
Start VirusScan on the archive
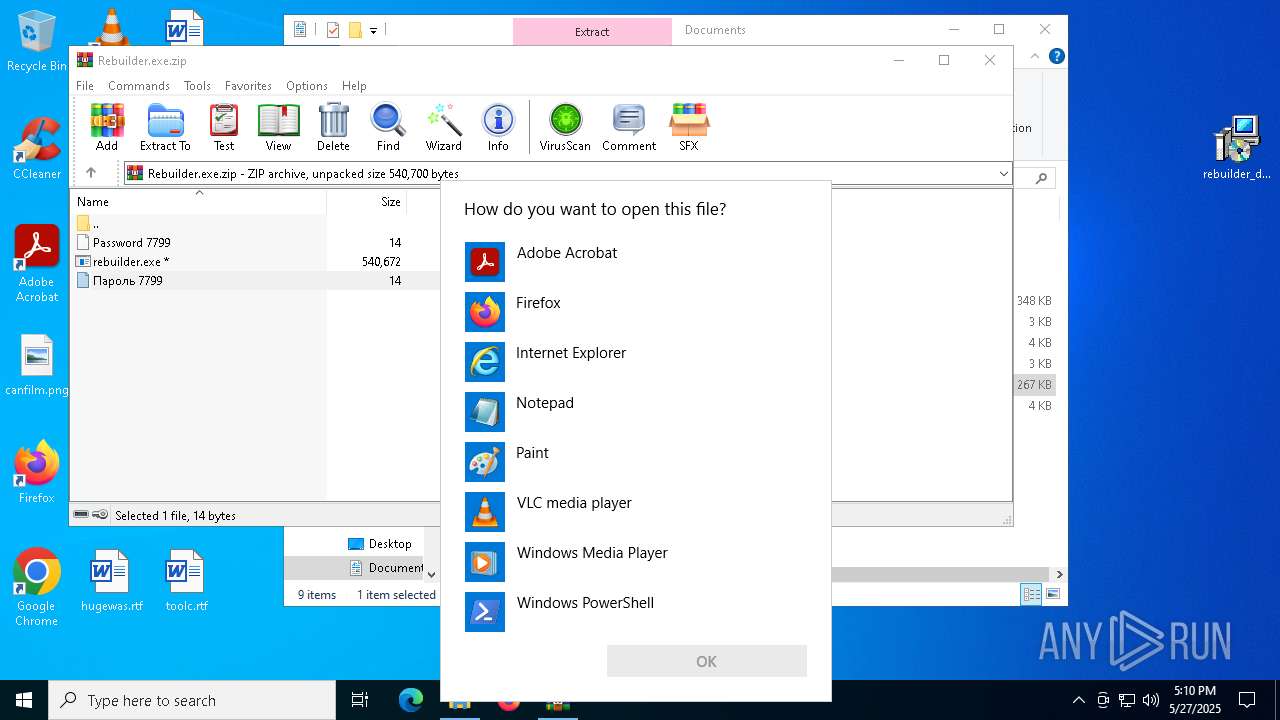565,127
